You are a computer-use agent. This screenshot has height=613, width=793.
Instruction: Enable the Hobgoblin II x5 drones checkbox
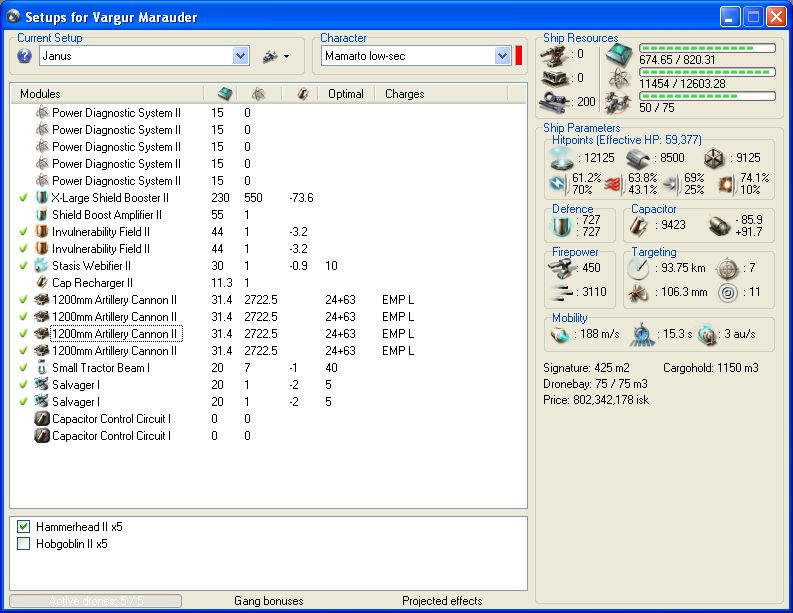click(24, 544)
